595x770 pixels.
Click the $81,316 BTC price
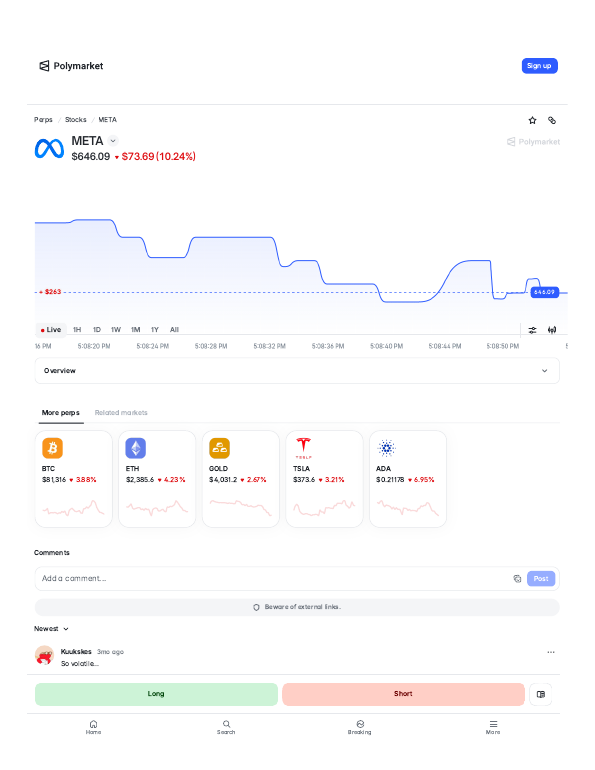(54, 480)
